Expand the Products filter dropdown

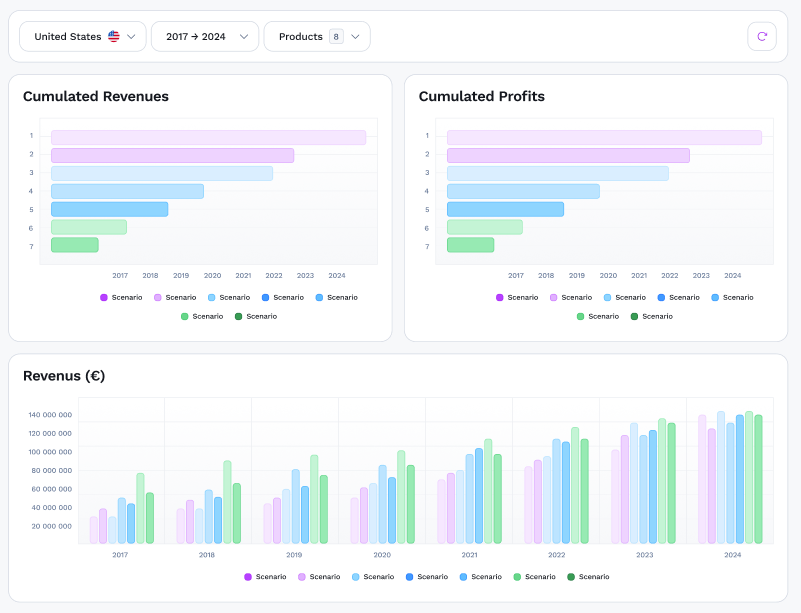pos(317,36)
